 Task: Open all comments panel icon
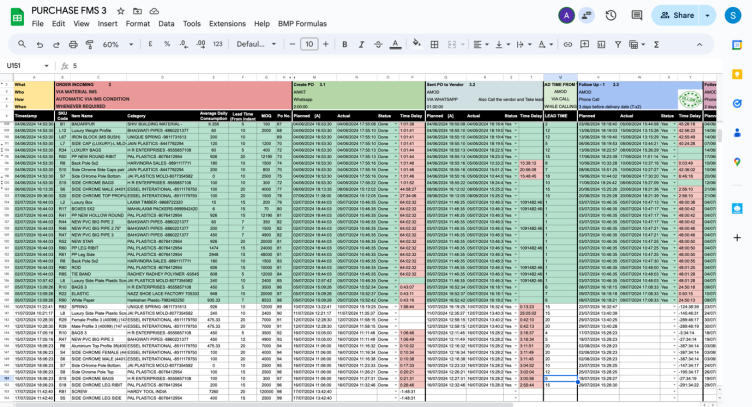637,15
